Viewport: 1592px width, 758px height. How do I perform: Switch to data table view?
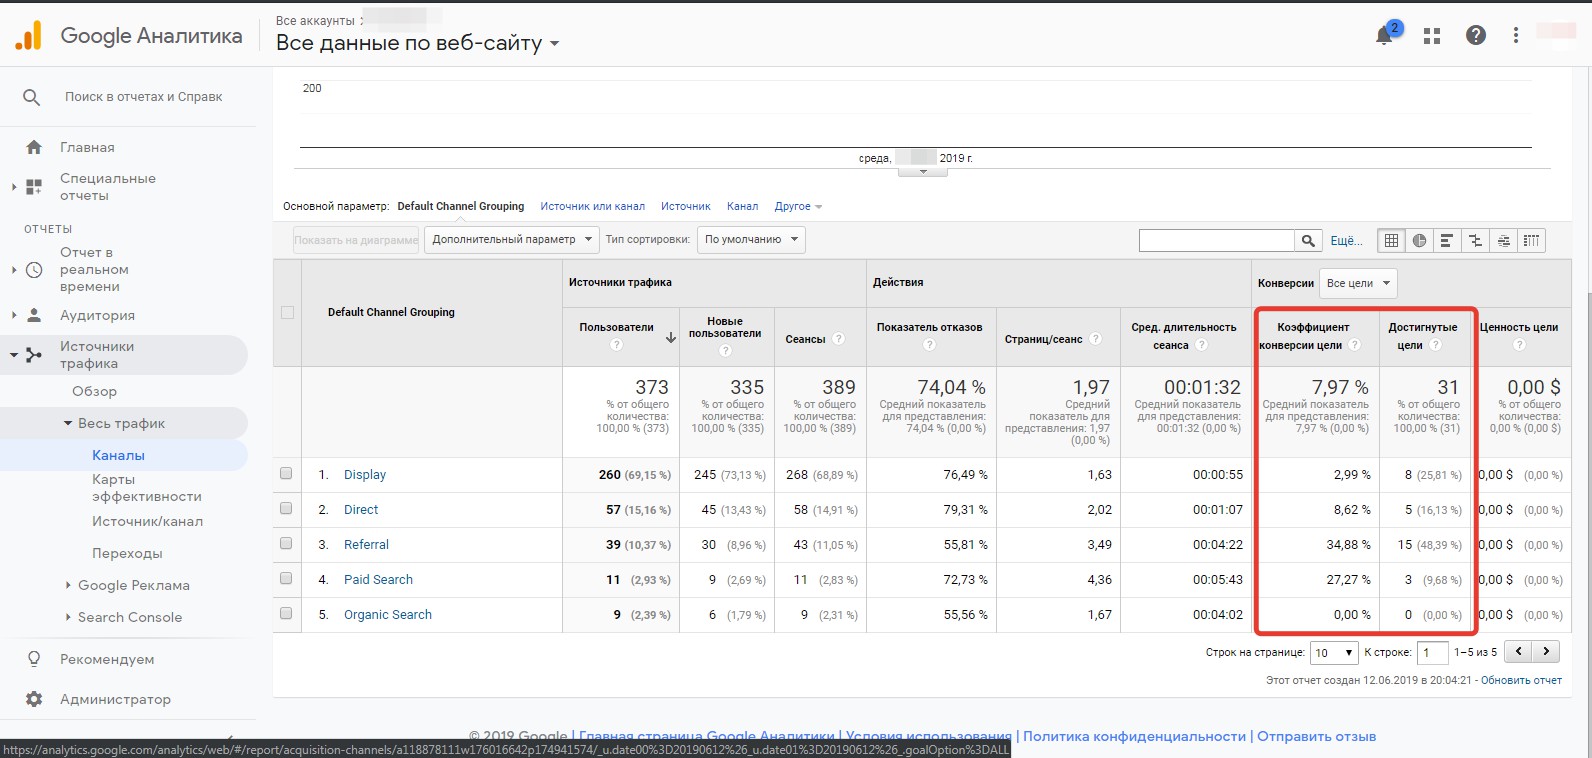point(1391,240)
